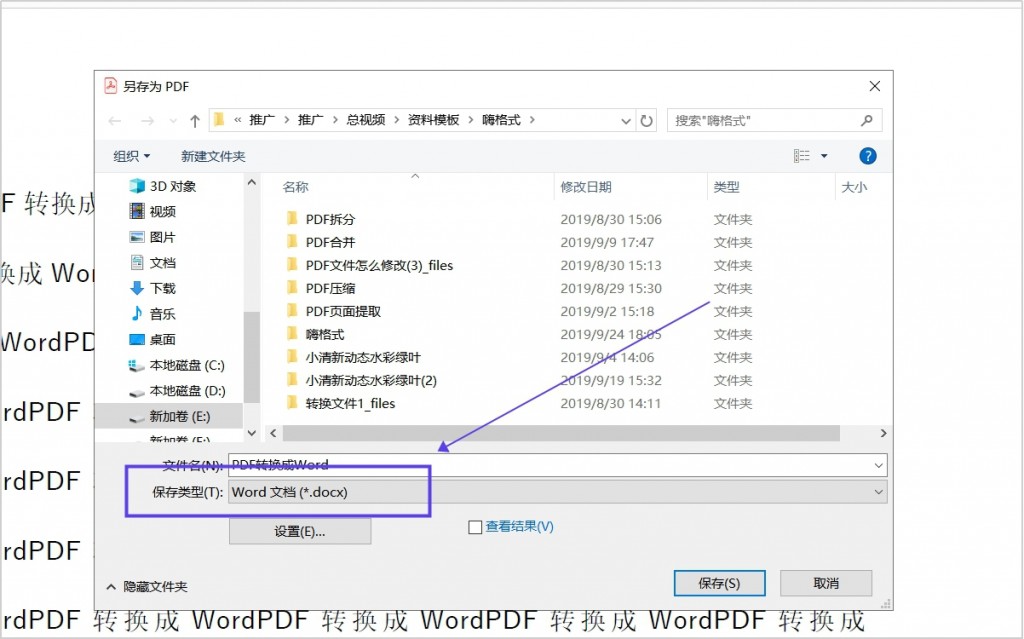Select the PDF拆分 folder icon
Image resolution: width=1024 pixels, height=639 pixels.
(292, 218)
